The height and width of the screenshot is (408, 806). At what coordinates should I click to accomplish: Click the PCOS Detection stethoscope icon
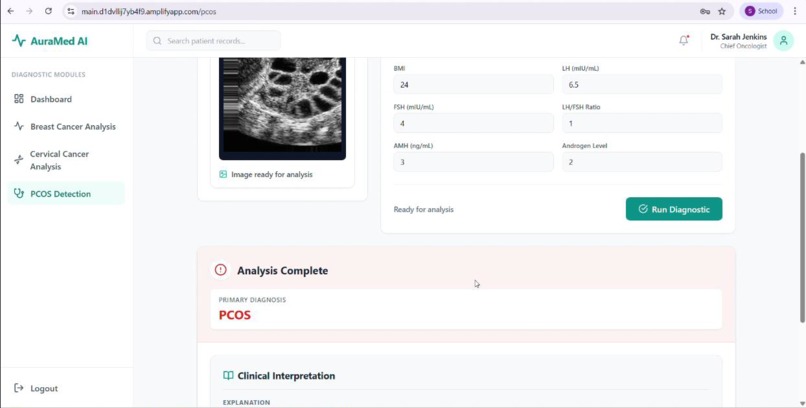pos(19,193)
